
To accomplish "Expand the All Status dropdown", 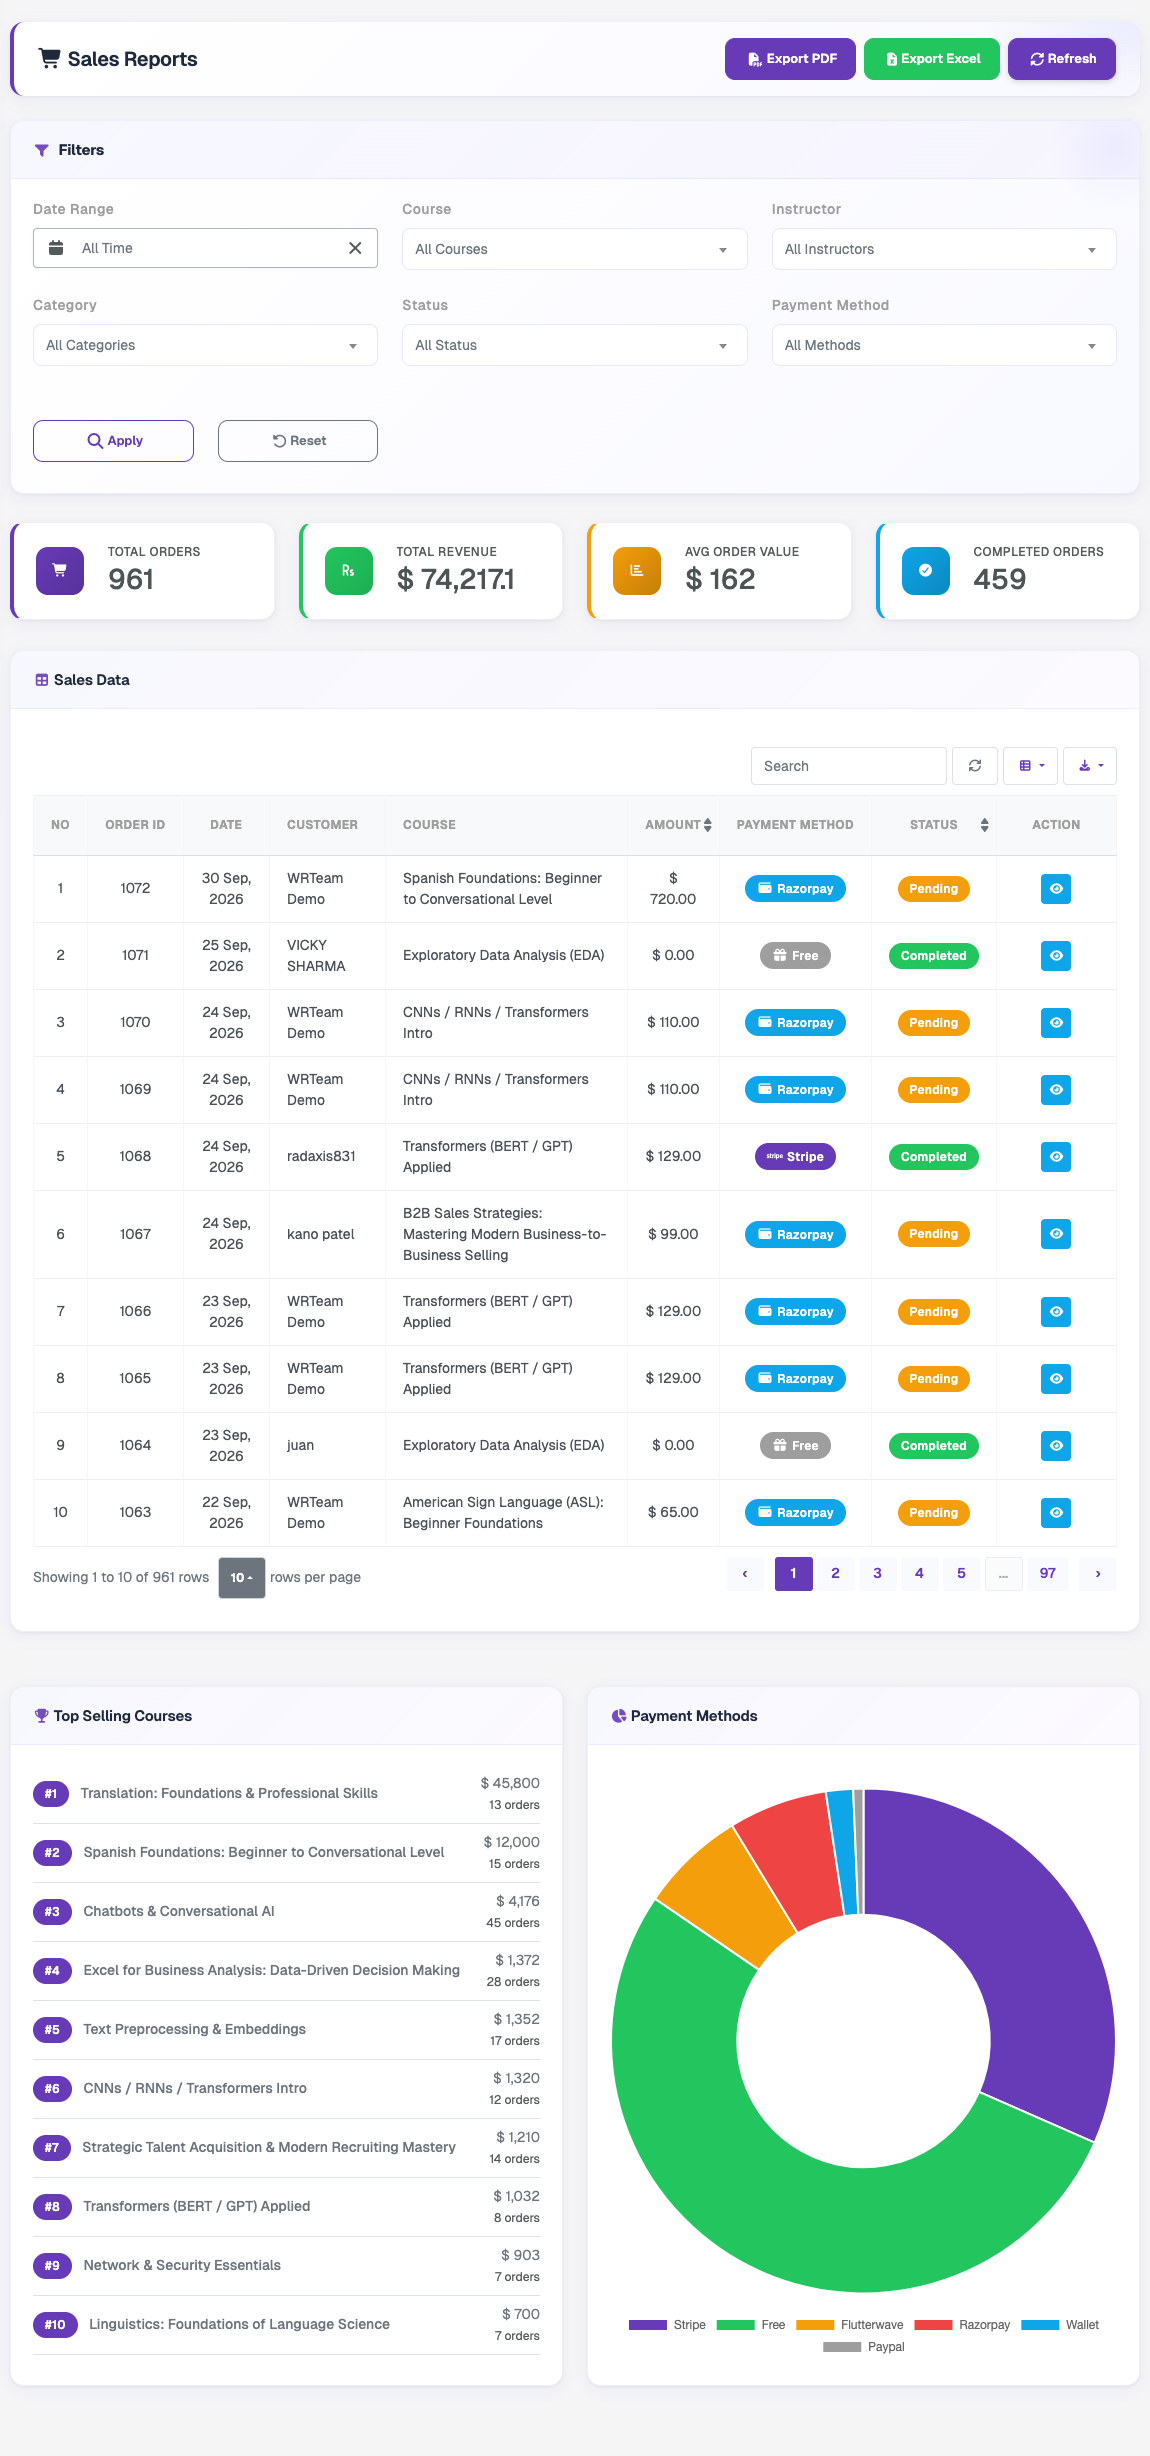I will click(x=574, y=345).
